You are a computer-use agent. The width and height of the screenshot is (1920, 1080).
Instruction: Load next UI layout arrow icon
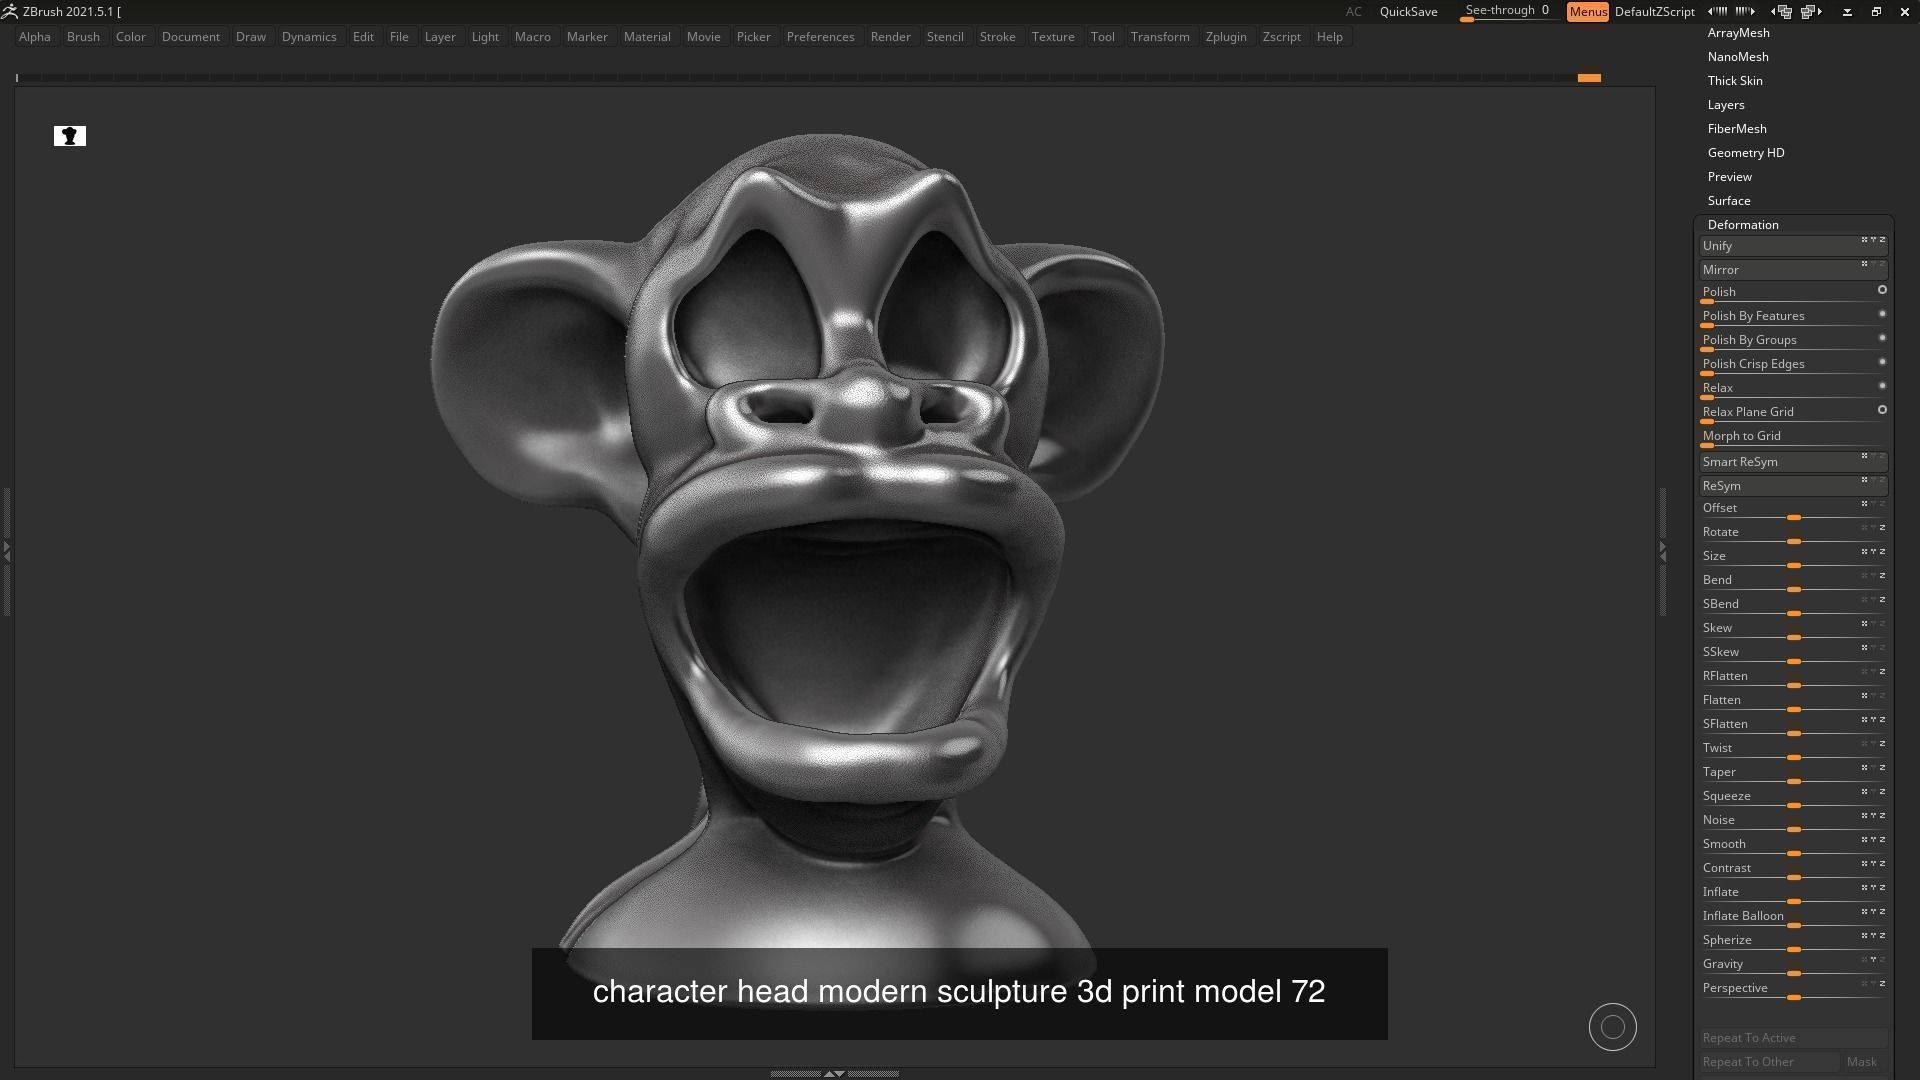pos(1811,12)
